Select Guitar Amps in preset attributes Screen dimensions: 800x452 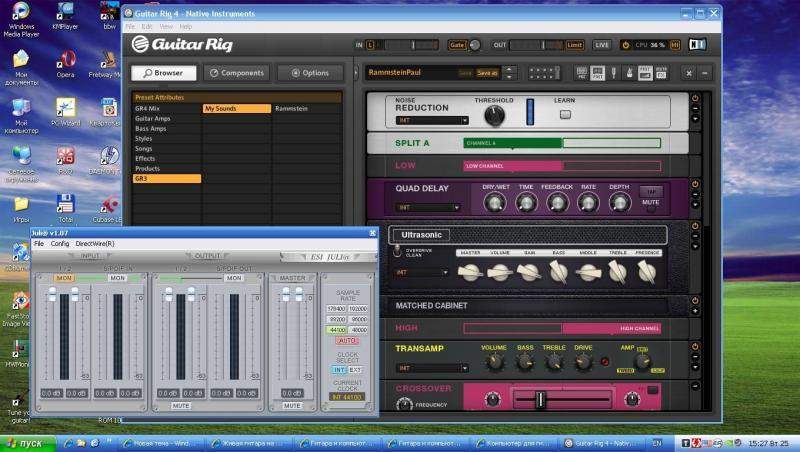pos(153,118)
